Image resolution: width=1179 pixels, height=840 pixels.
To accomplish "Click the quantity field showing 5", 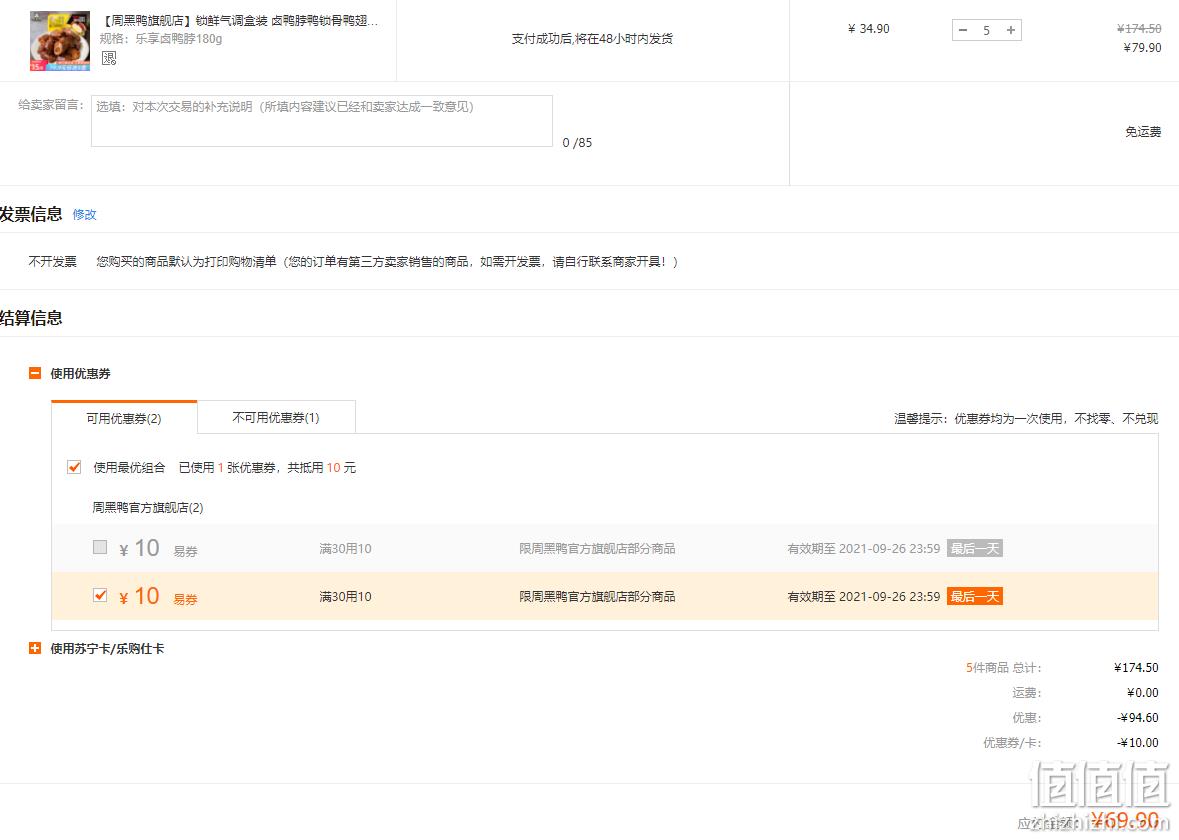I will click(987, 30).
